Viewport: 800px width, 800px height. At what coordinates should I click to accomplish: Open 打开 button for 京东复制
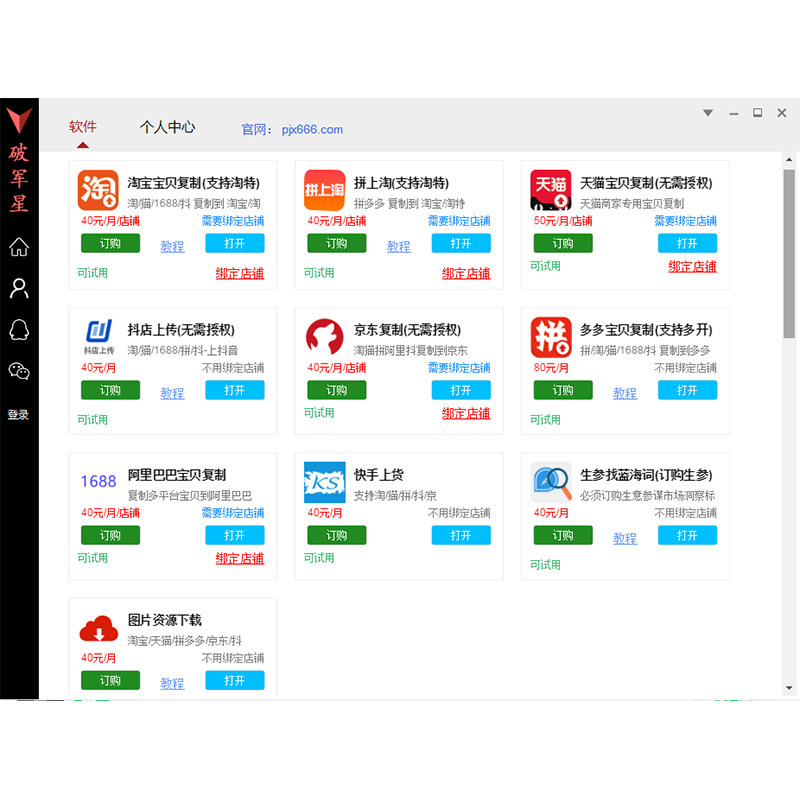[461, 391]
